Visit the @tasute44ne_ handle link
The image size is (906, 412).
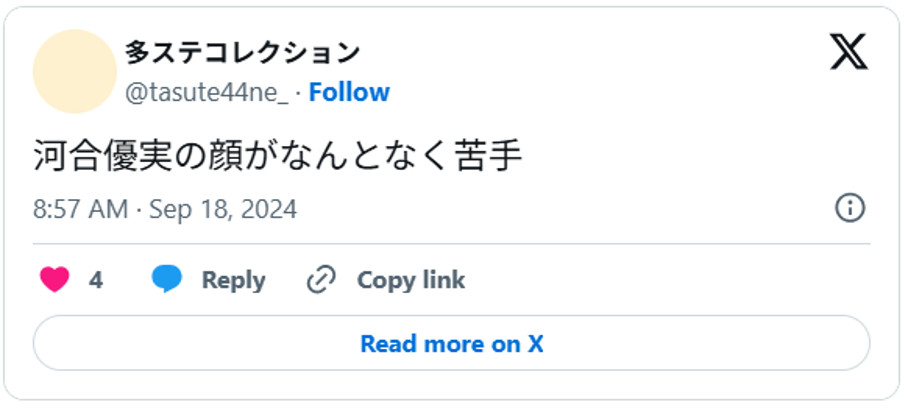[x=206, y=93]
